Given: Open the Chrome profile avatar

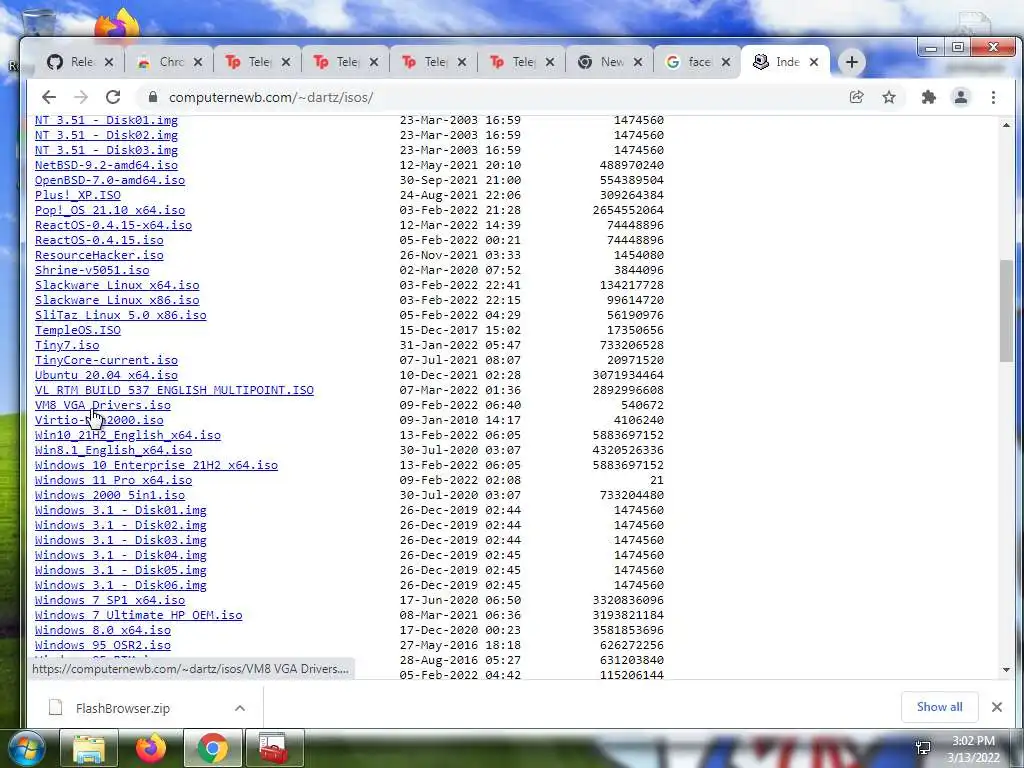Looking at the screenshot, I should 961,97.
